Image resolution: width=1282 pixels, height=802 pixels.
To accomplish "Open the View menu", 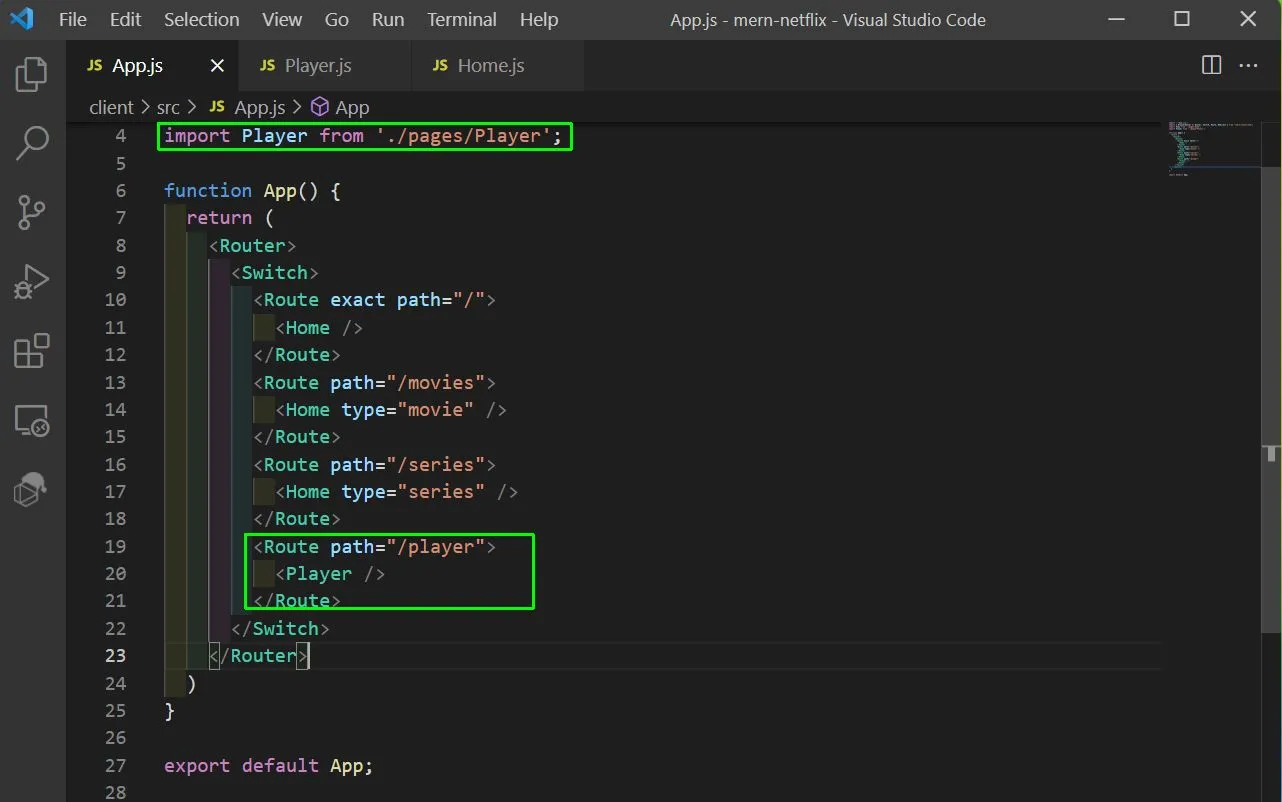I will click(282, 19).
